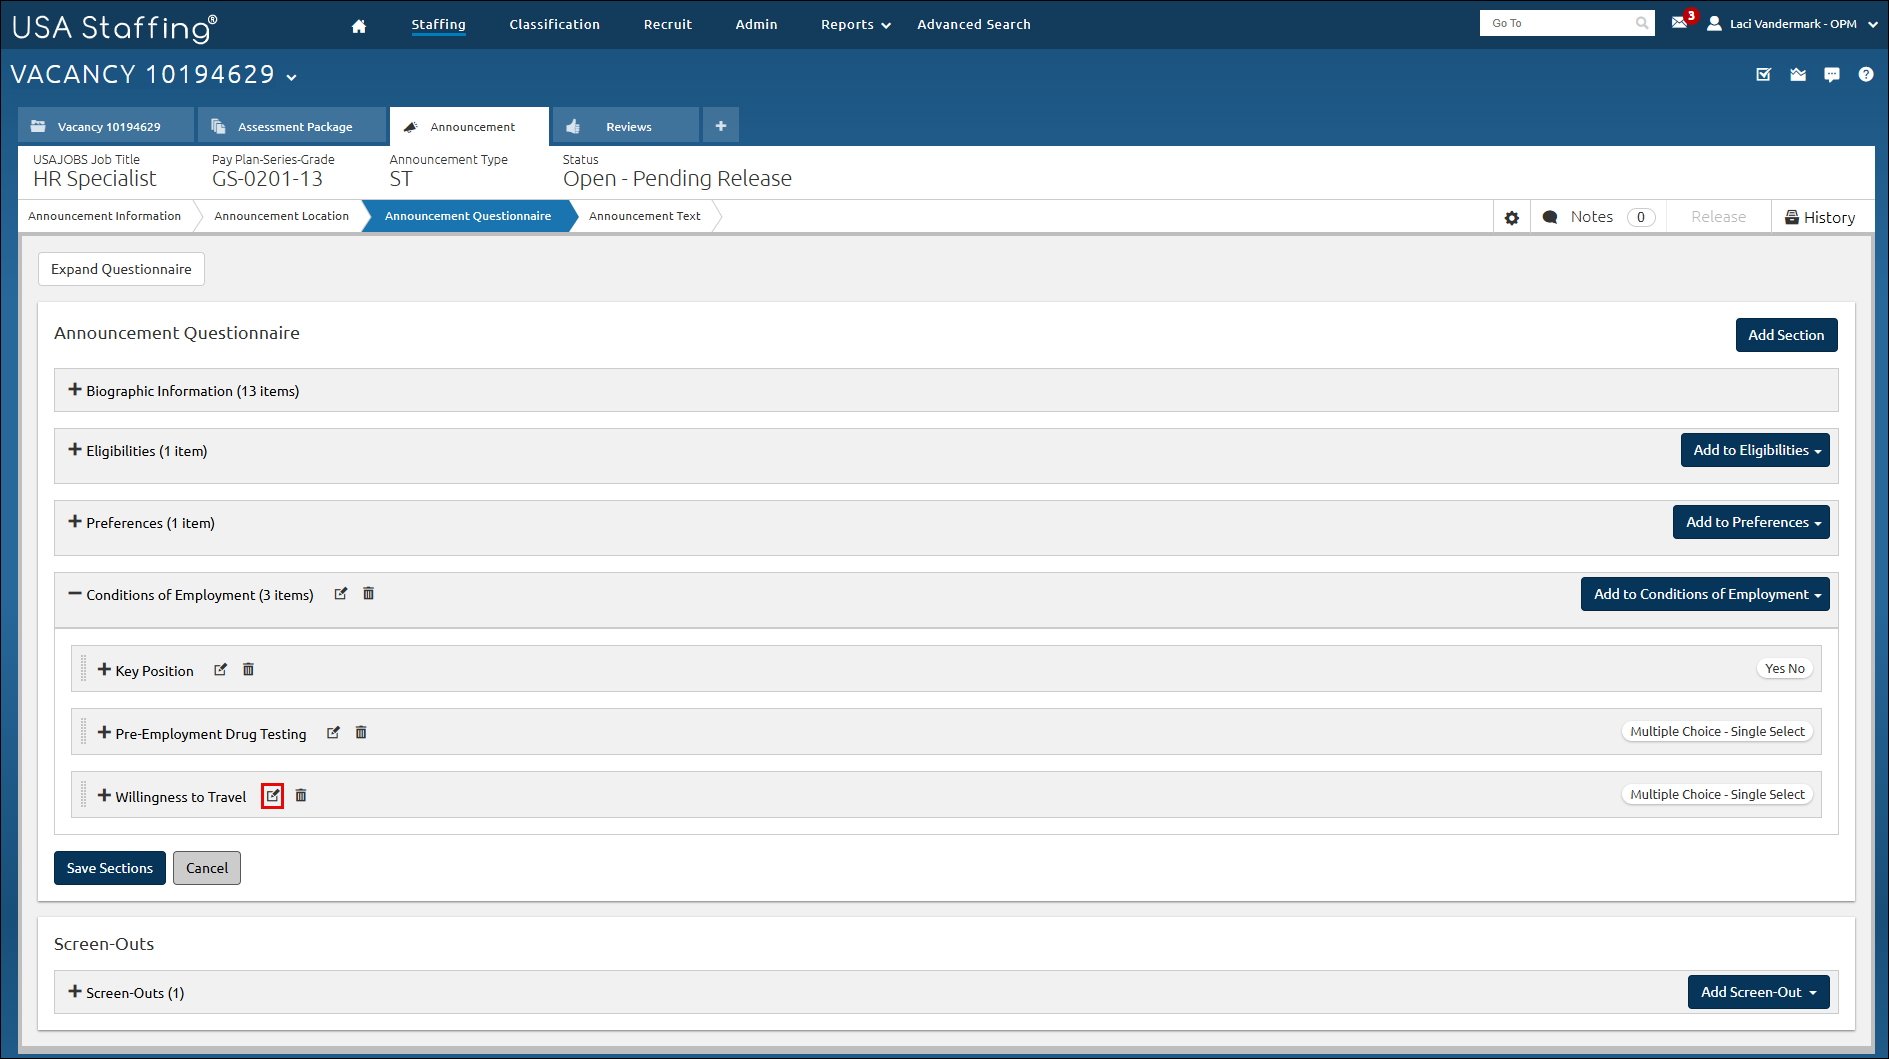
Task: Grab the Willingness to Travel drag handle
Action: (x=84, y=795)
